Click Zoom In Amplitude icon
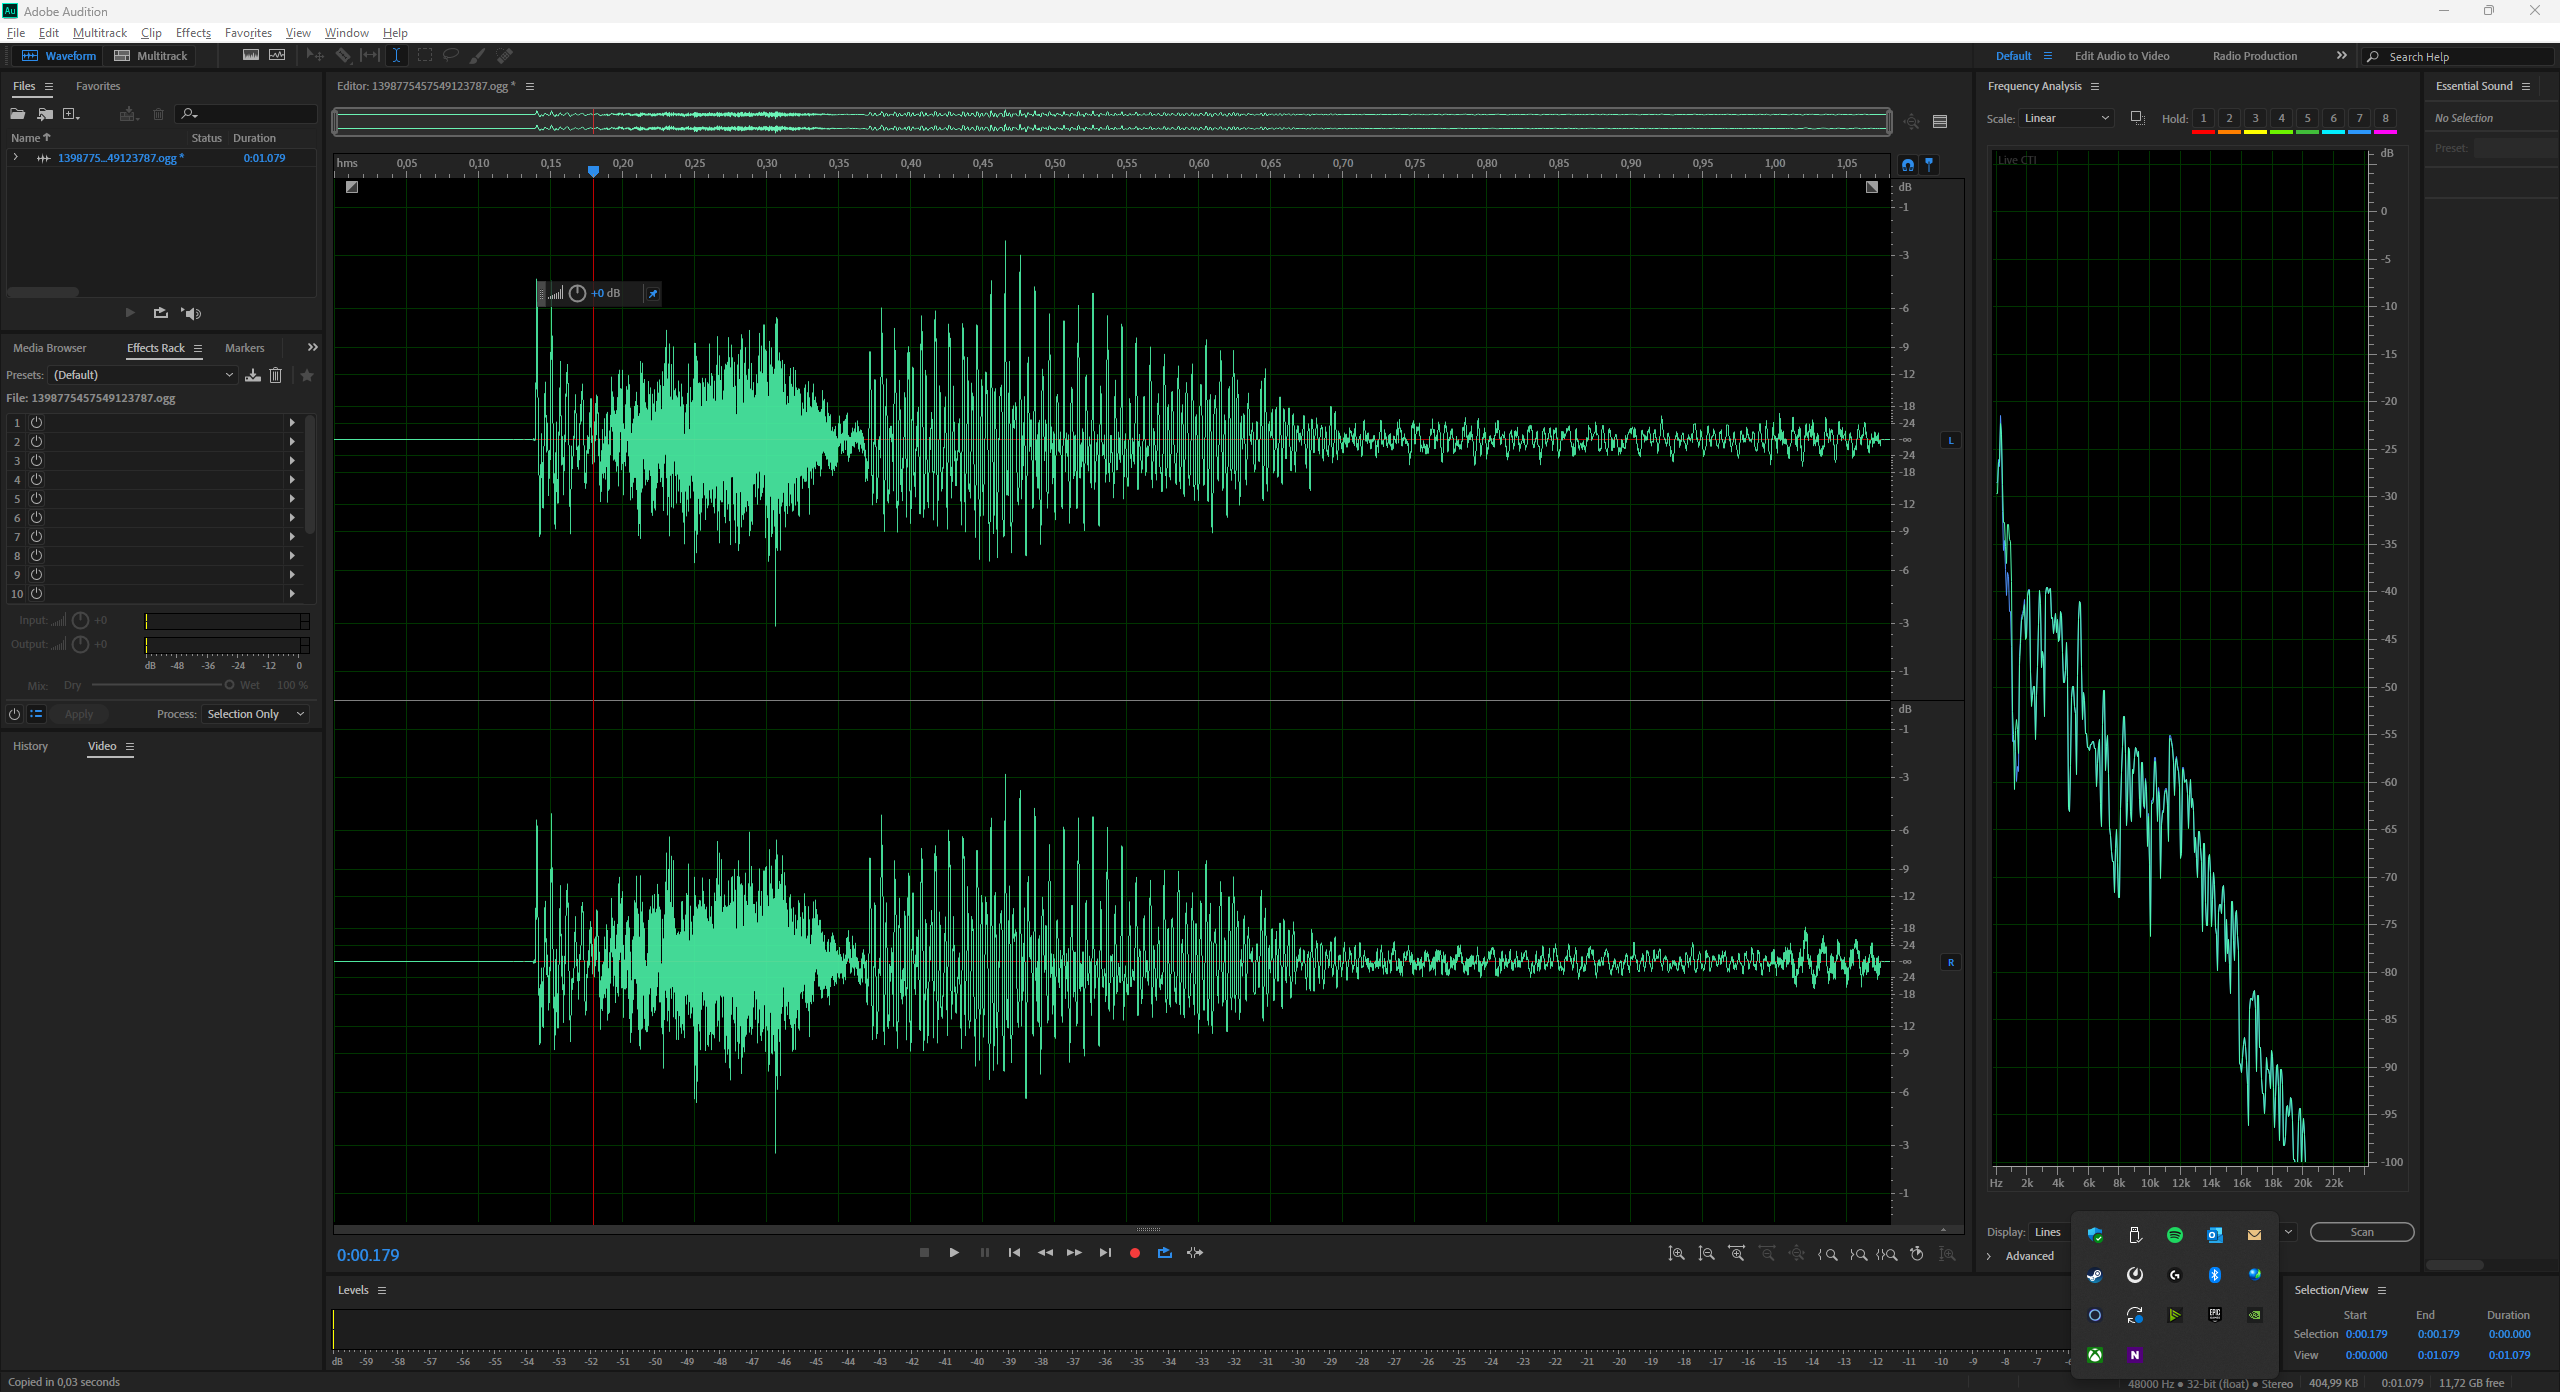This screenshot has height=1392, width=2560. pos(1676,1254)
